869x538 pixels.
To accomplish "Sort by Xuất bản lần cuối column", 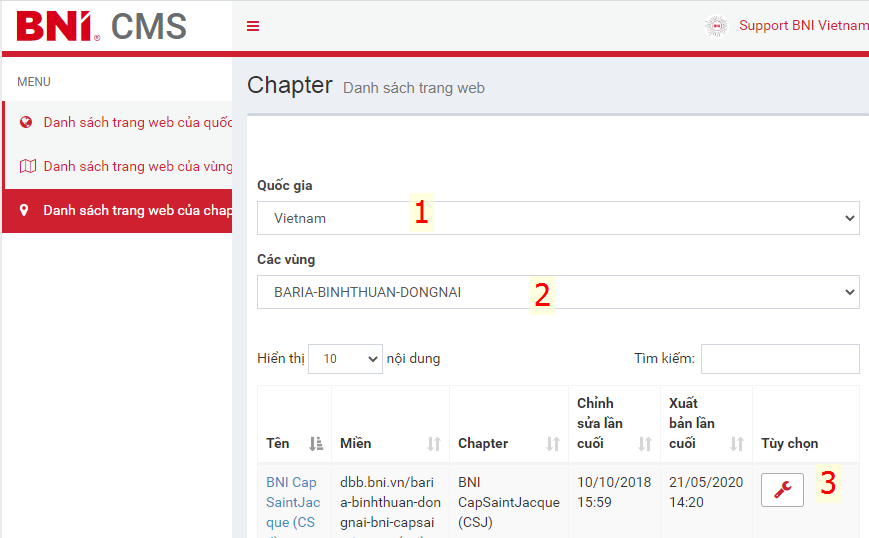I will coord(707,423).
